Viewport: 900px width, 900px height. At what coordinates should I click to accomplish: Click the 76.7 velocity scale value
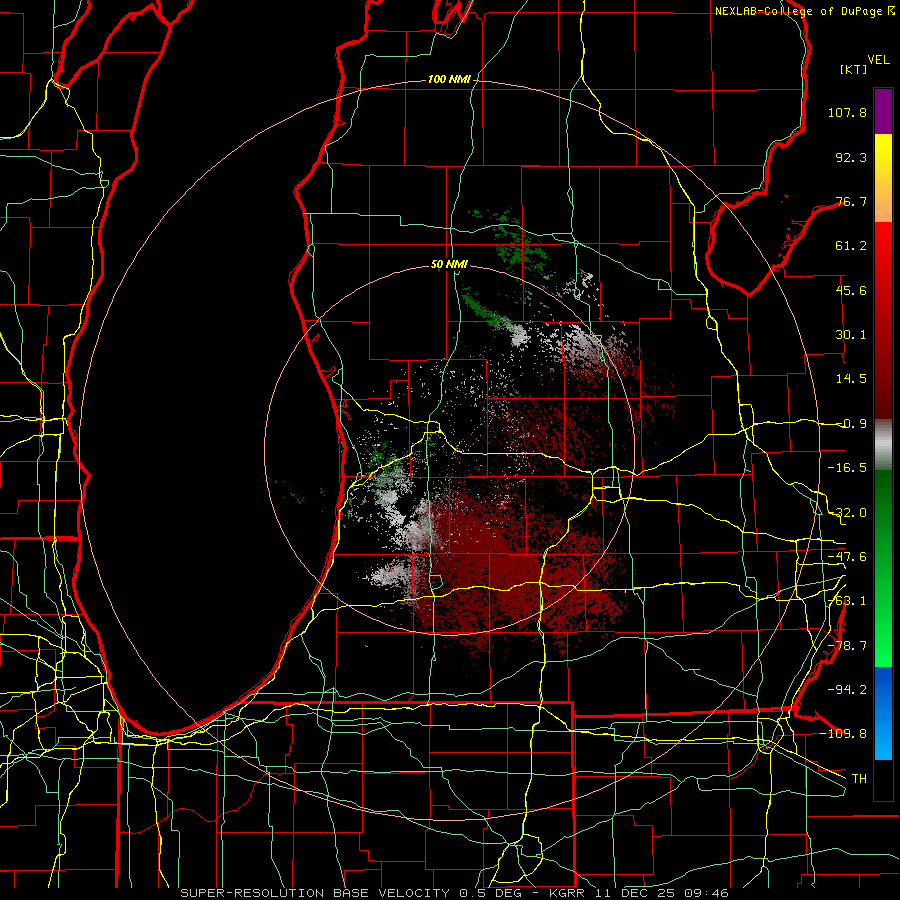[x=851, y=201]
